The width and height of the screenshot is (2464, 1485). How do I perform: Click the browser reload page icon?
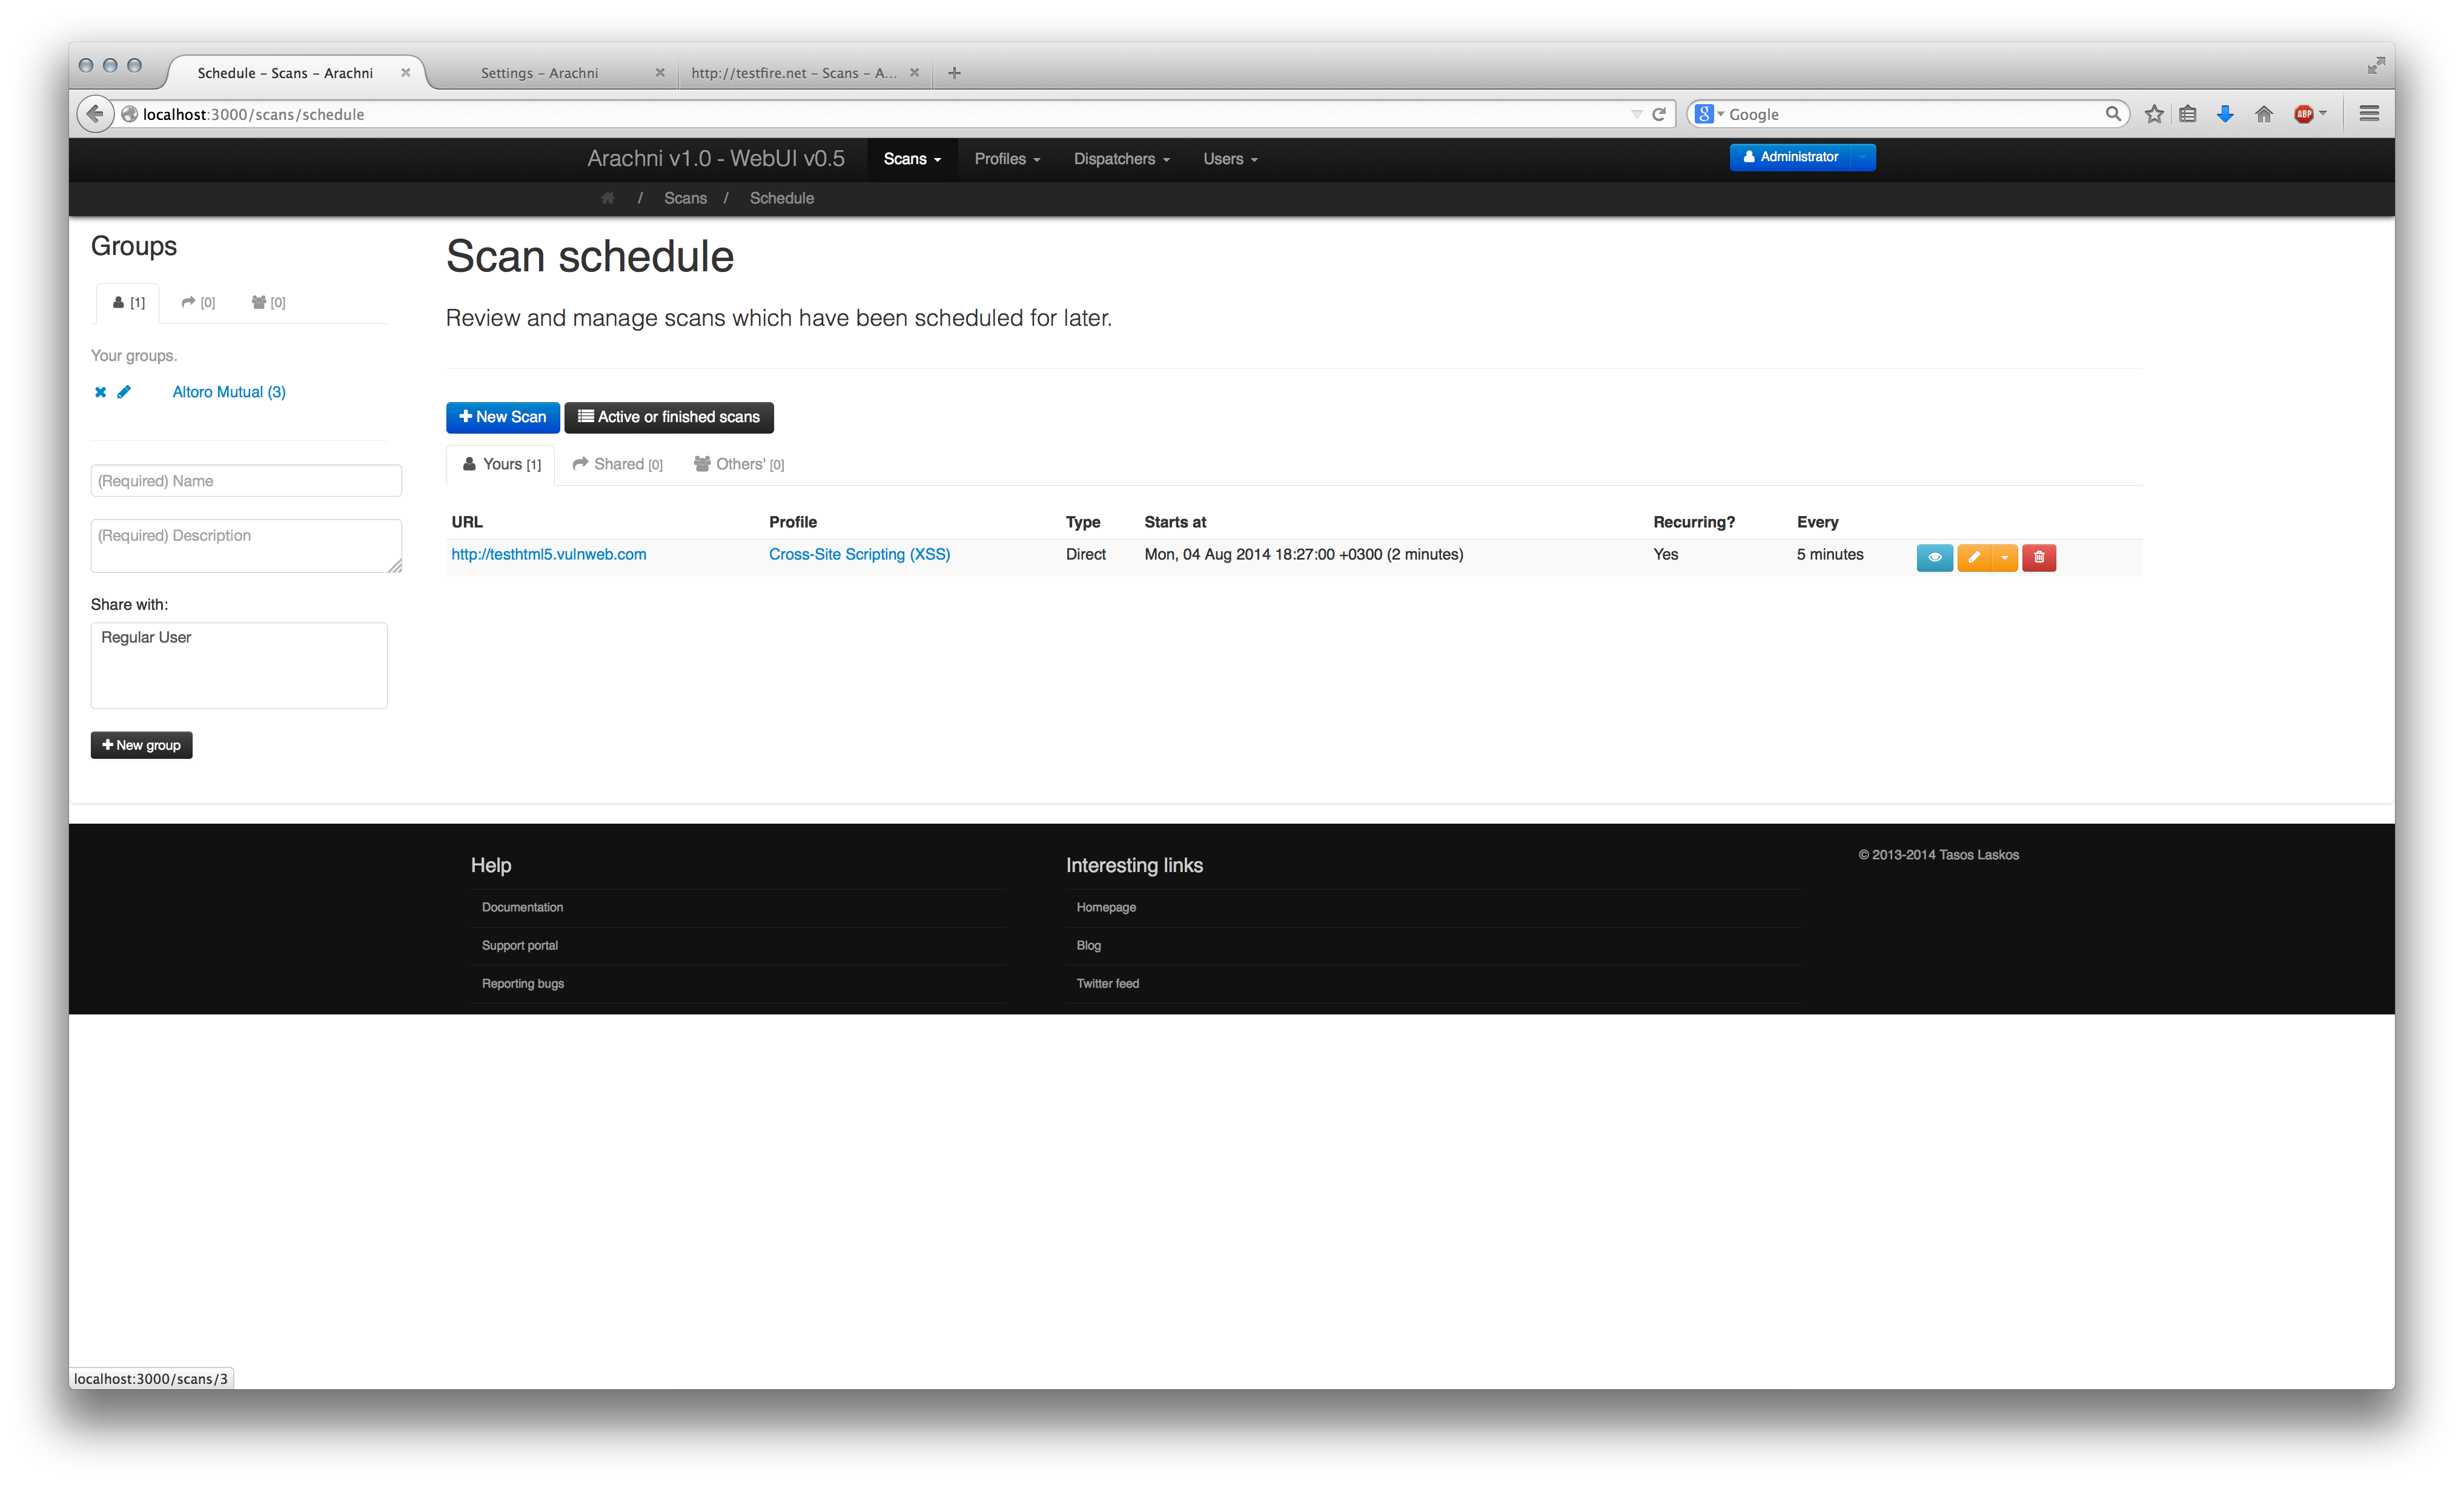coord(1659,114)
